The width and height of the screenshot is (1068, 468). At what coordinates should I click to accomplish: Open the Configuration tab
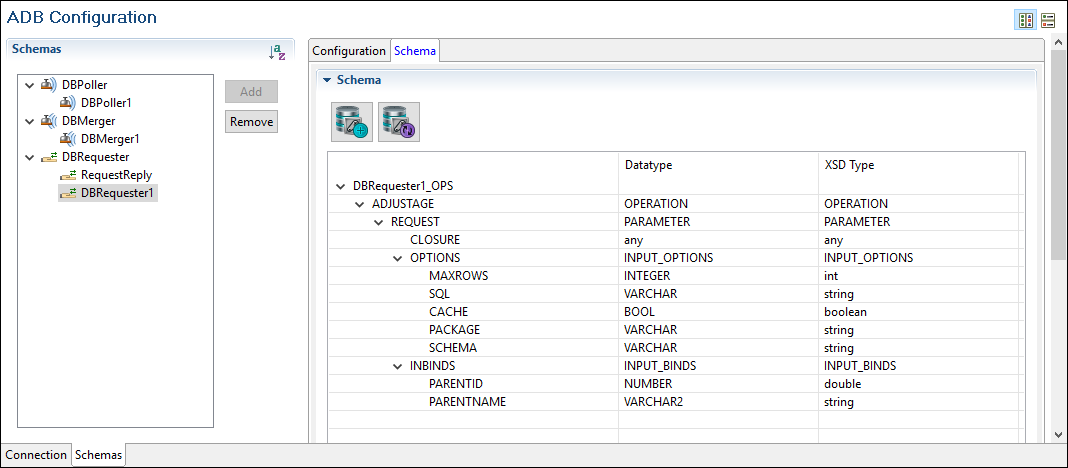pos(348,51)
